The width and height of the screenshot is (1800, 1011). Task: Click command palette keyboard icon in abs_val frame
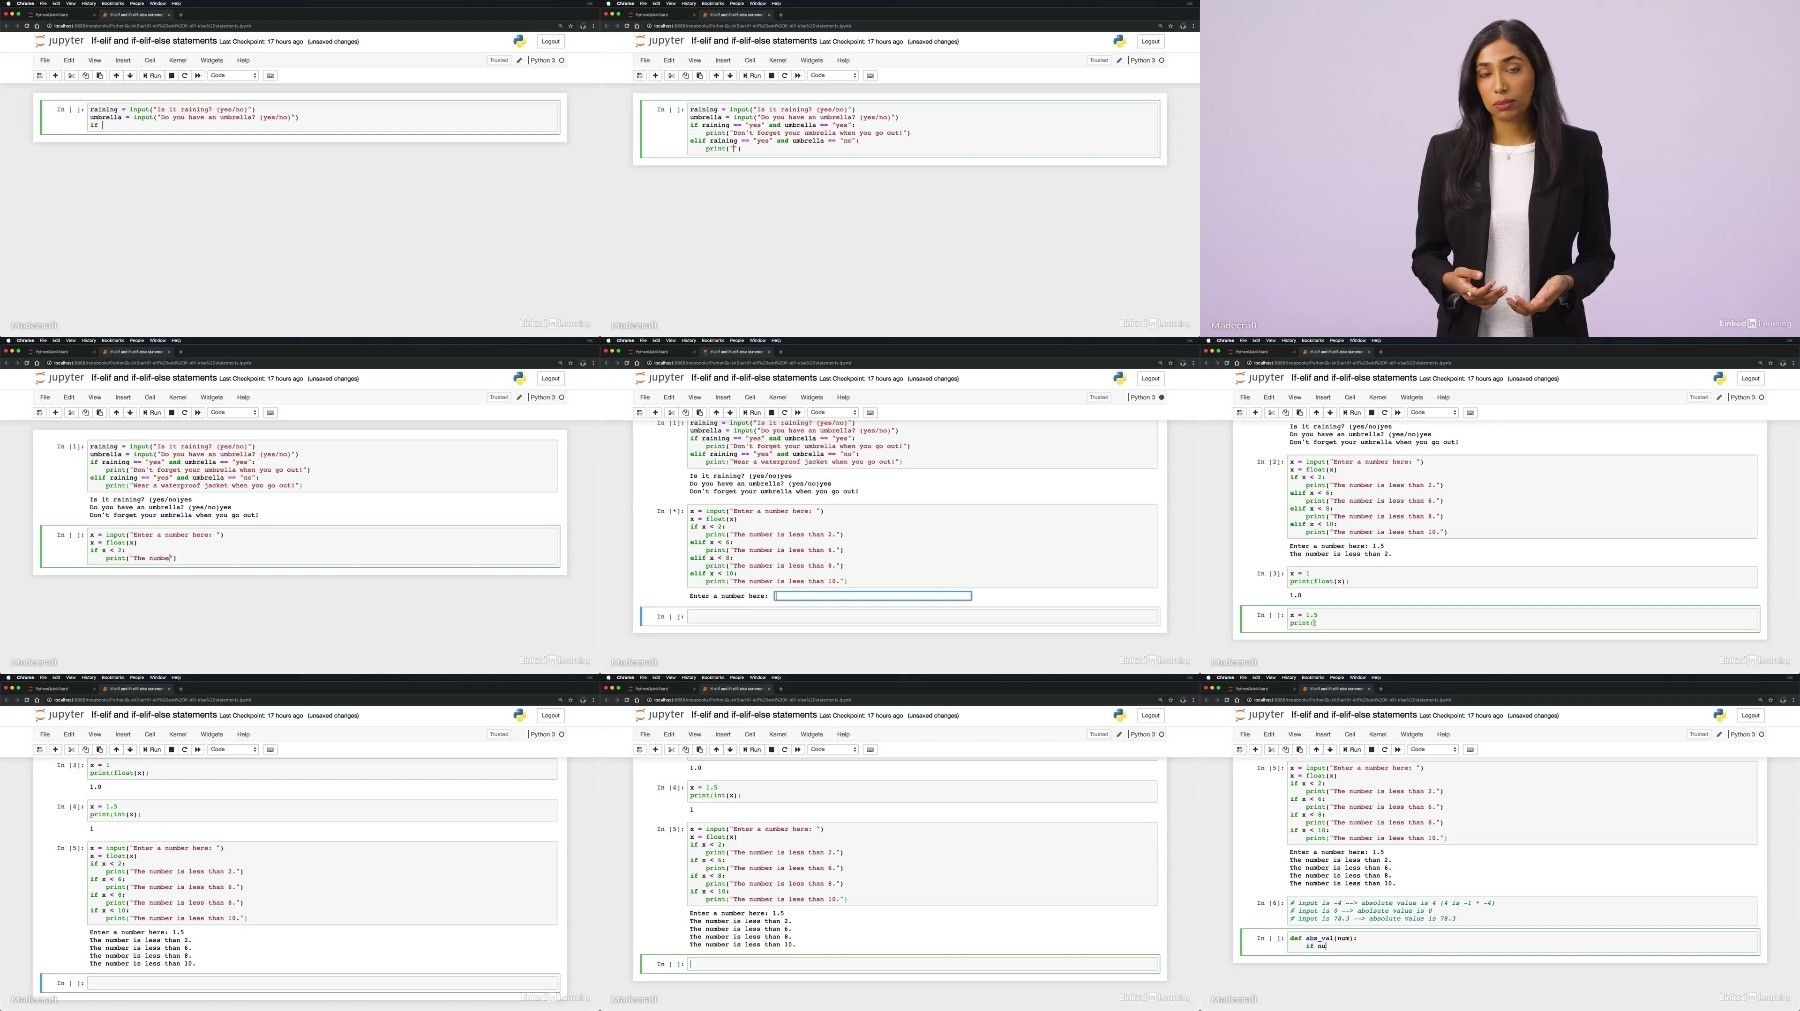point(1470,749)
